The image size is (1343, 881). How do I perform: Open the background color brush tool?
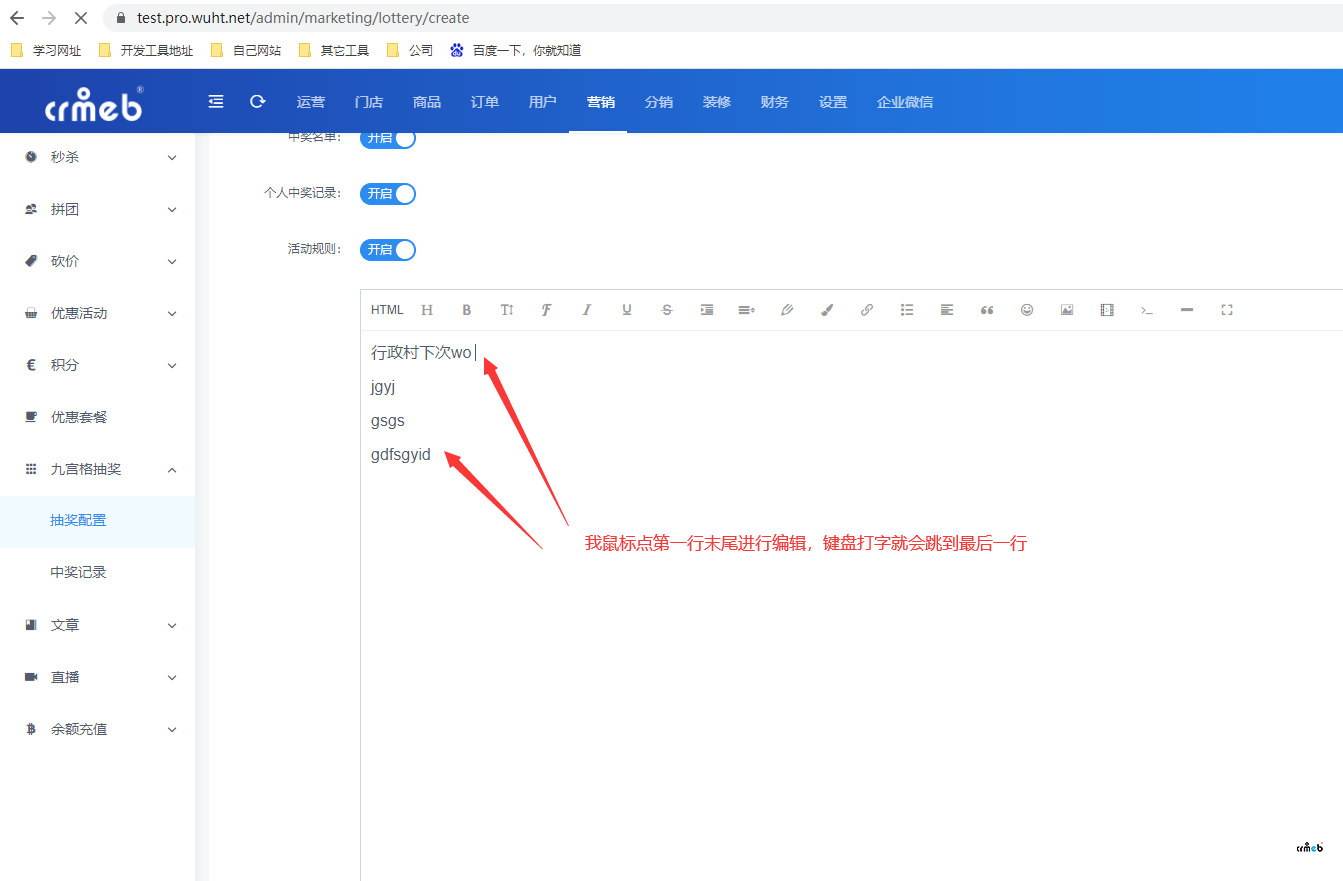click(827, 310)
